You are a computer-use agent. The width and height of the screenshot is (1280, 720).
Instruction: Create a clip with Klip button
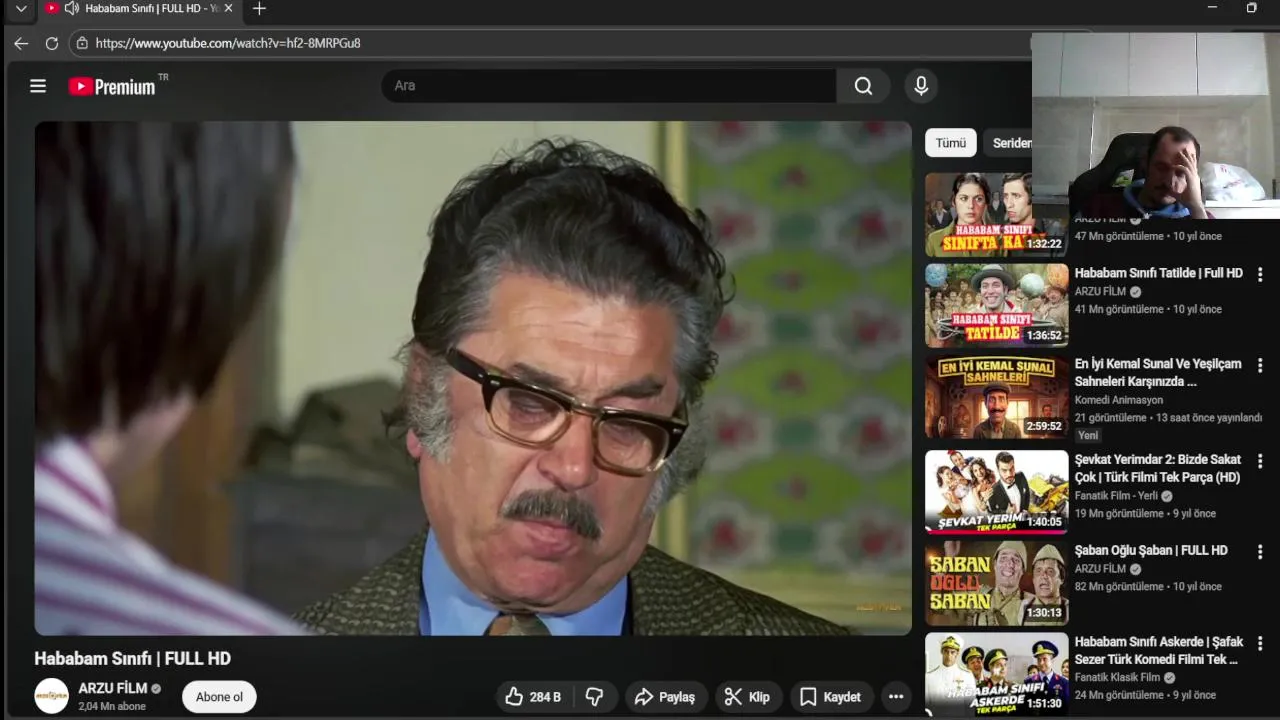coord(748,697)
